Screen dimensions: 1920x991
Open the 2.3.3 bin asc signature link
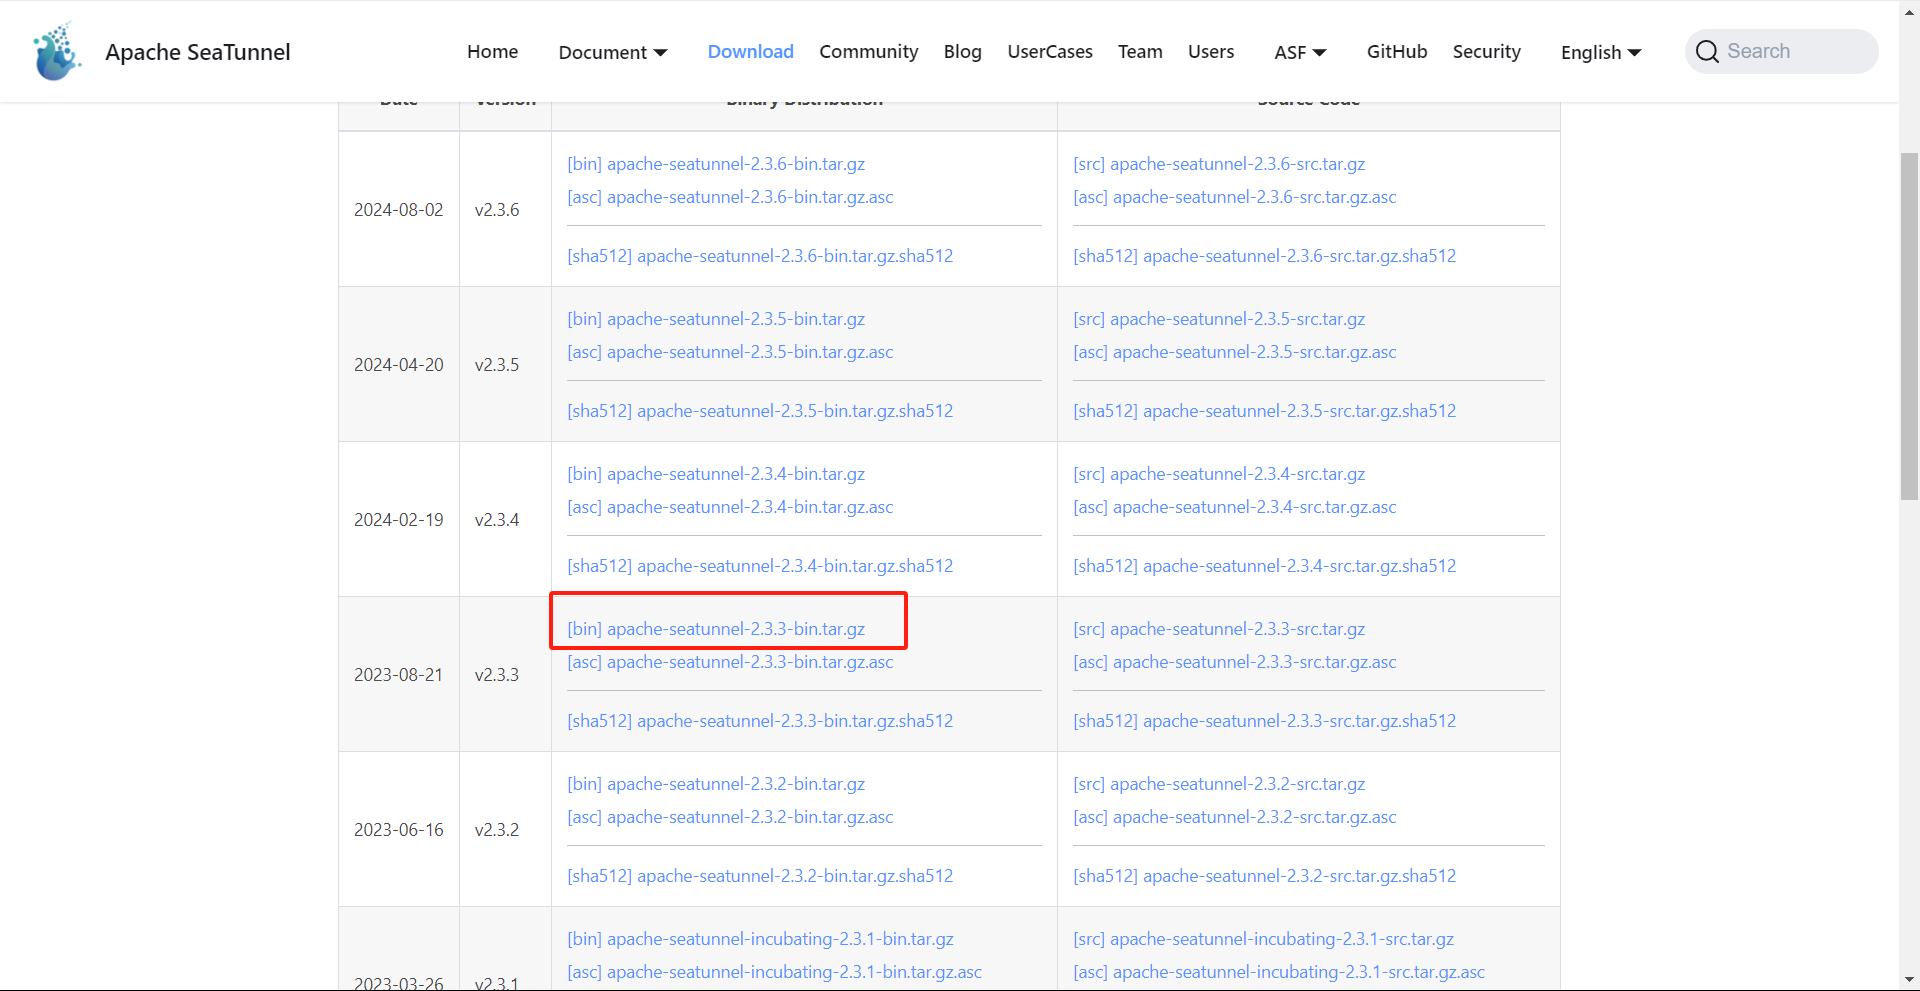click(x=730, y=662)
